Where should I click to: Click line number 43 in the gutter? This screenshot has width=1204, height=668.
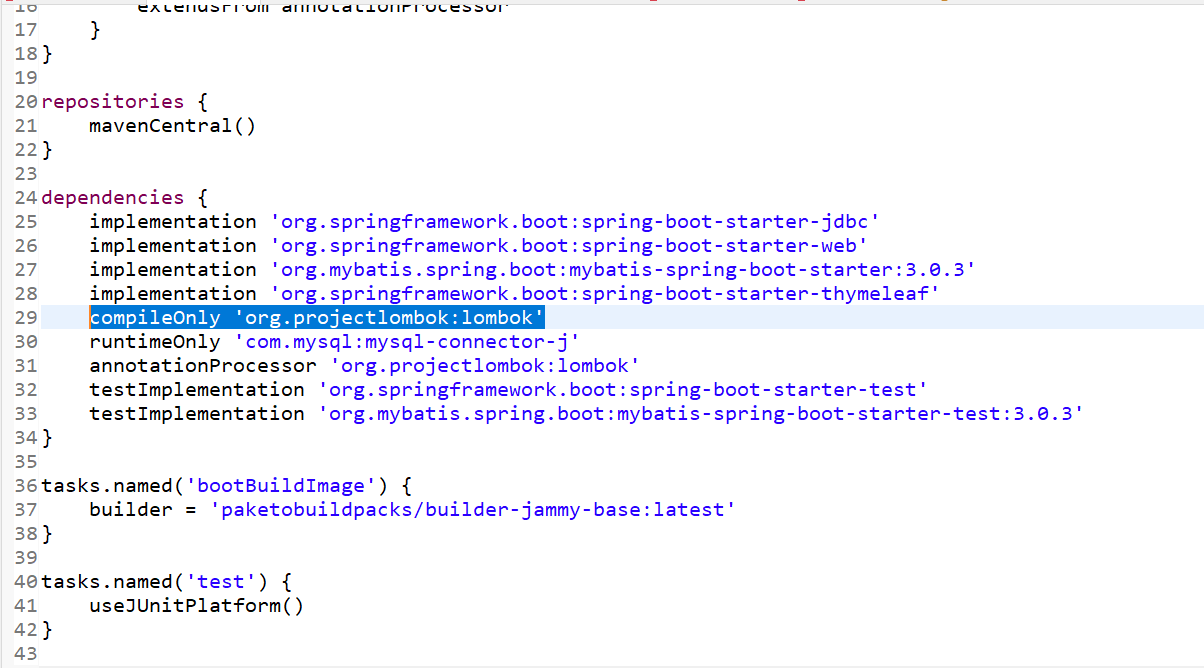(x=26, y=654)
